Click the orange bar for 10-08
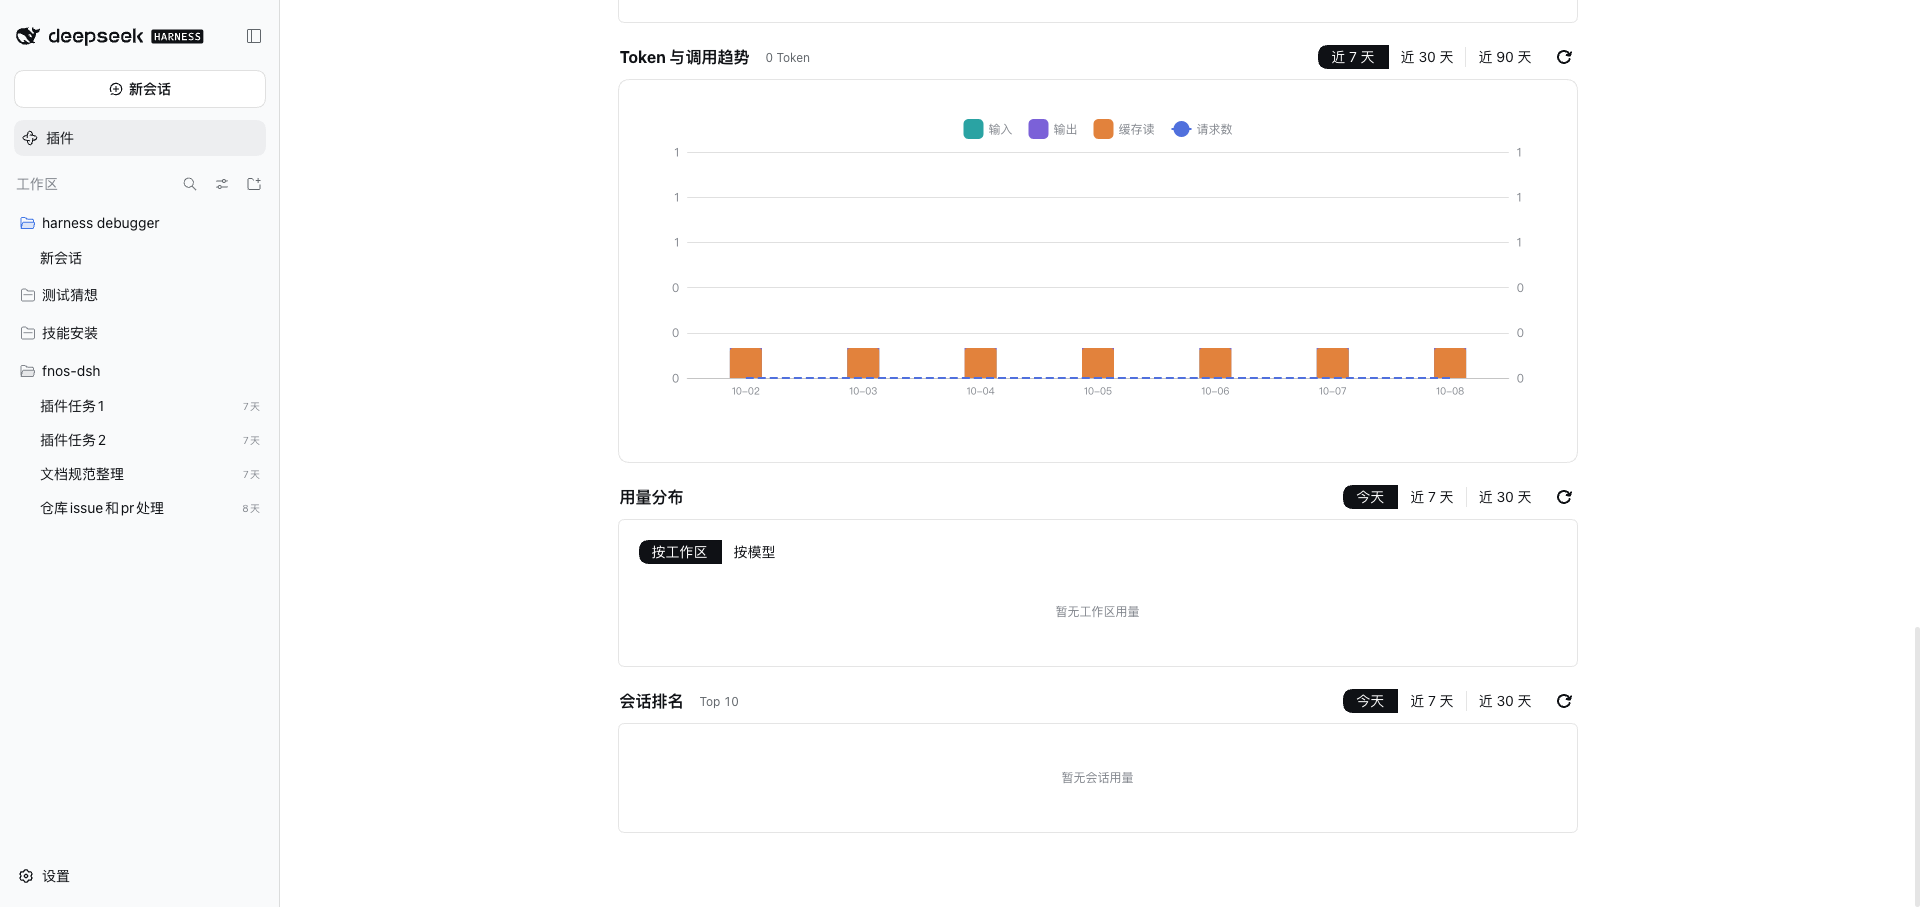 pyautogui.click(x=1450, y=363)
